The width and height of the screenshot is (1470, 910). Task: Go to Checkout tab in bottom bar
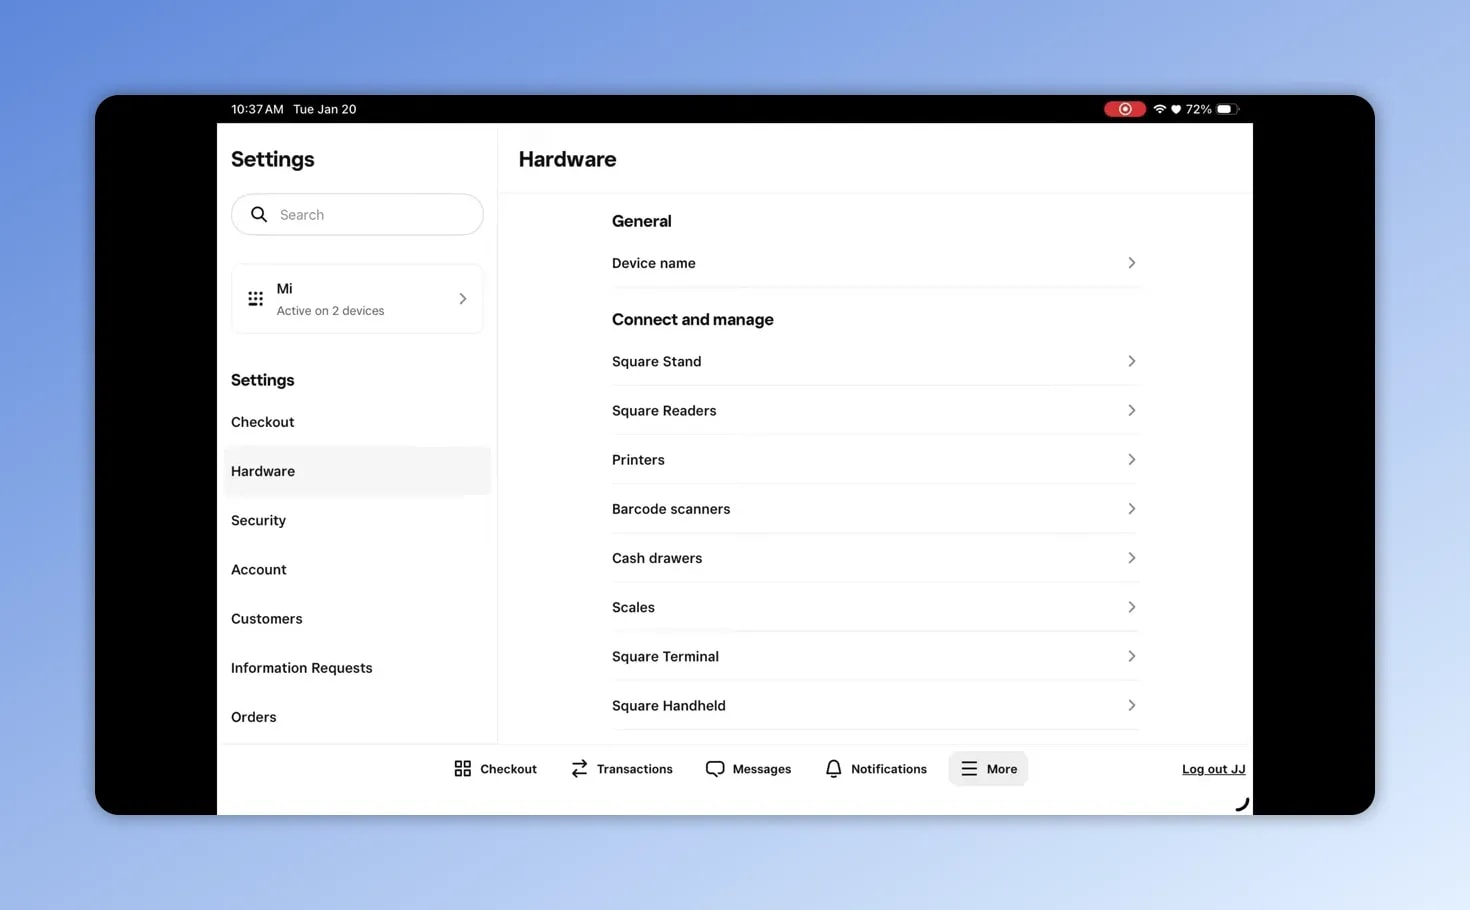click(495, 768)
